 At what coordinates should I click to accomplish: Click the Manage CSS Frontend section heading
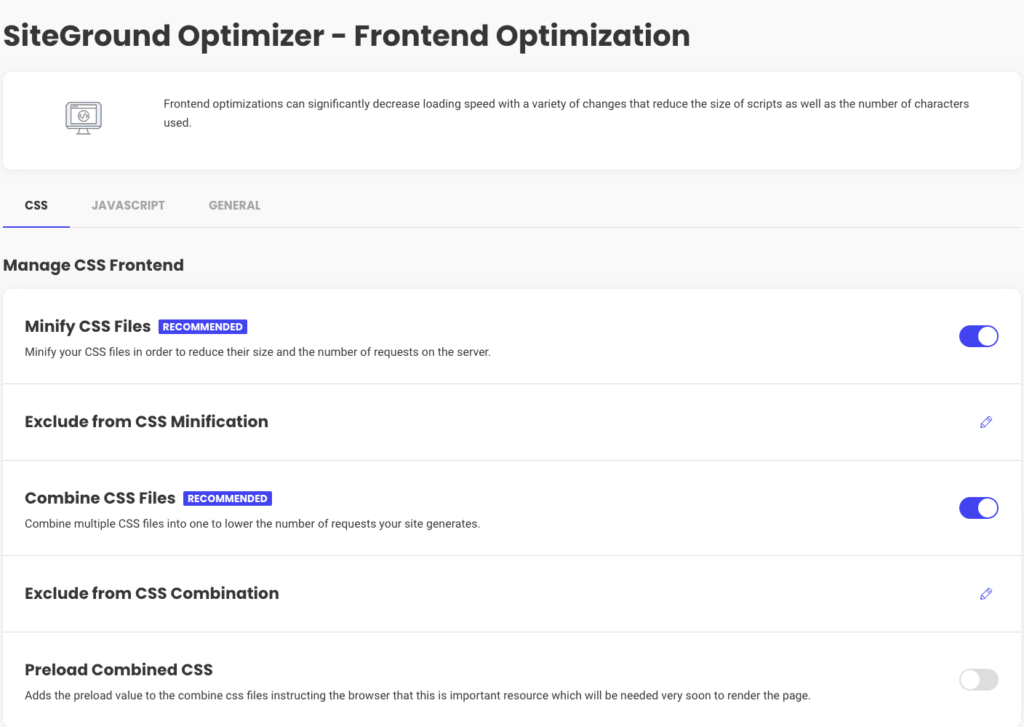coord(93,265)
